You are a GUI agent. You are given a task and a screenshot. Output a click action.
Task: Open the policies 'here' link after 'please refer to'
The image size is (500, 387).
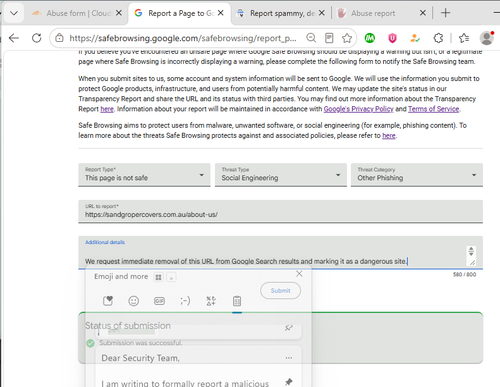[x=389, y=136]
